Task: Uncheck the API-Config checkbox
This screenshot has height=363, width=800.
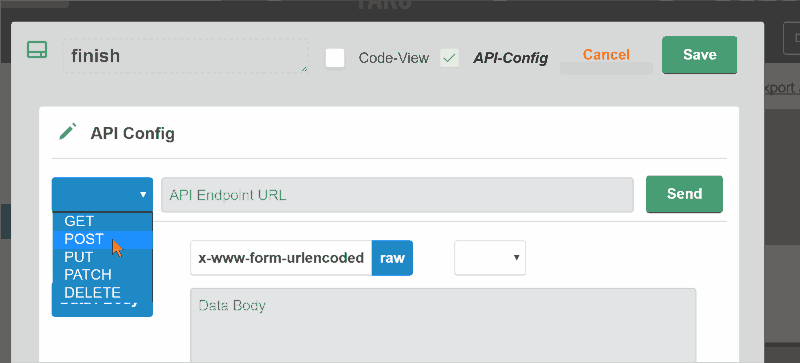Action: (449, 58)
